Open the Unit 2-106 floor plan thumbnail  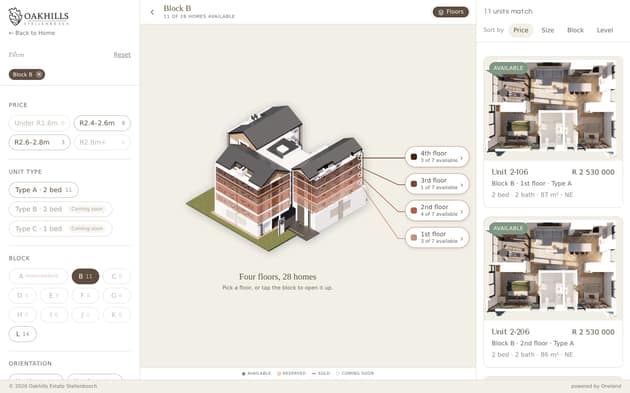coord(553,108)
